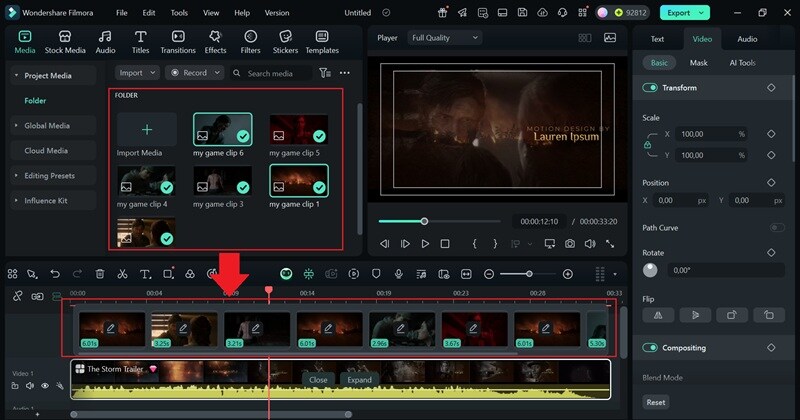Click the voiceover microphone icon

pos(398,274)
